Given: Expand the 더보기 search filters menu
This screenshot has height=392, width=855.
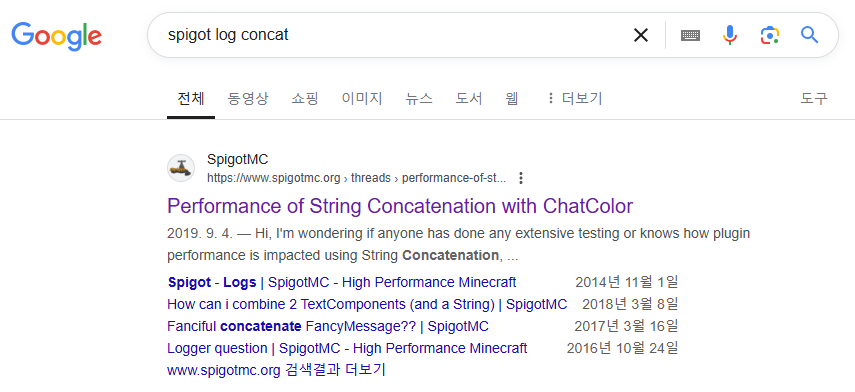Looking at the screenshot, I should 574,99.
